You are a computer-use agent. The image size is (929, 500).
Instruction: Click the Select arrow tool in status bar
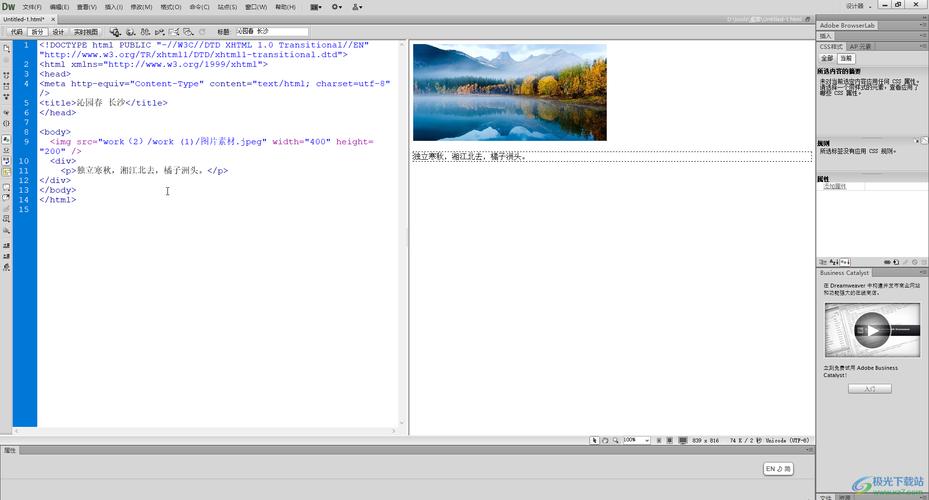[x=594, y=440]
